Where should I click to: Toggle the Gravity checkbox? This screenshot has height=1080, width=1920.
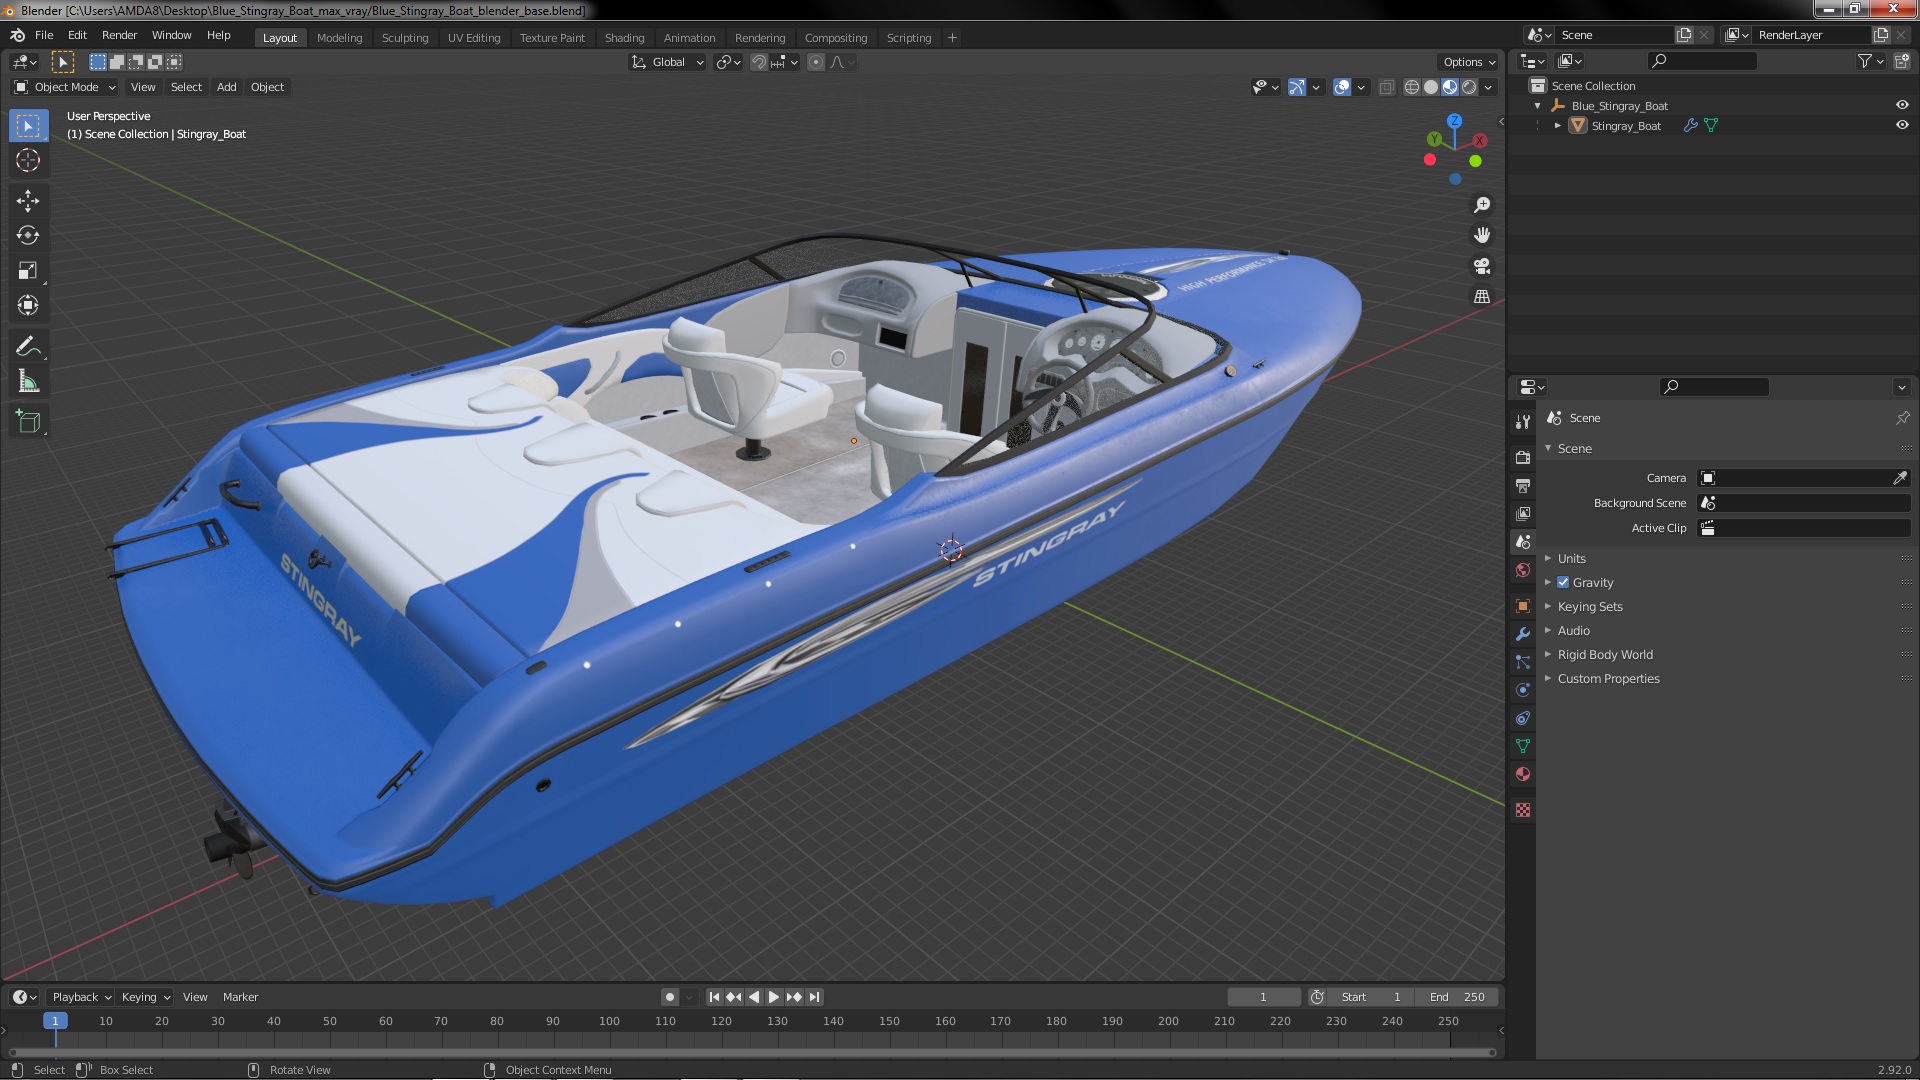tap(1563, 583)
